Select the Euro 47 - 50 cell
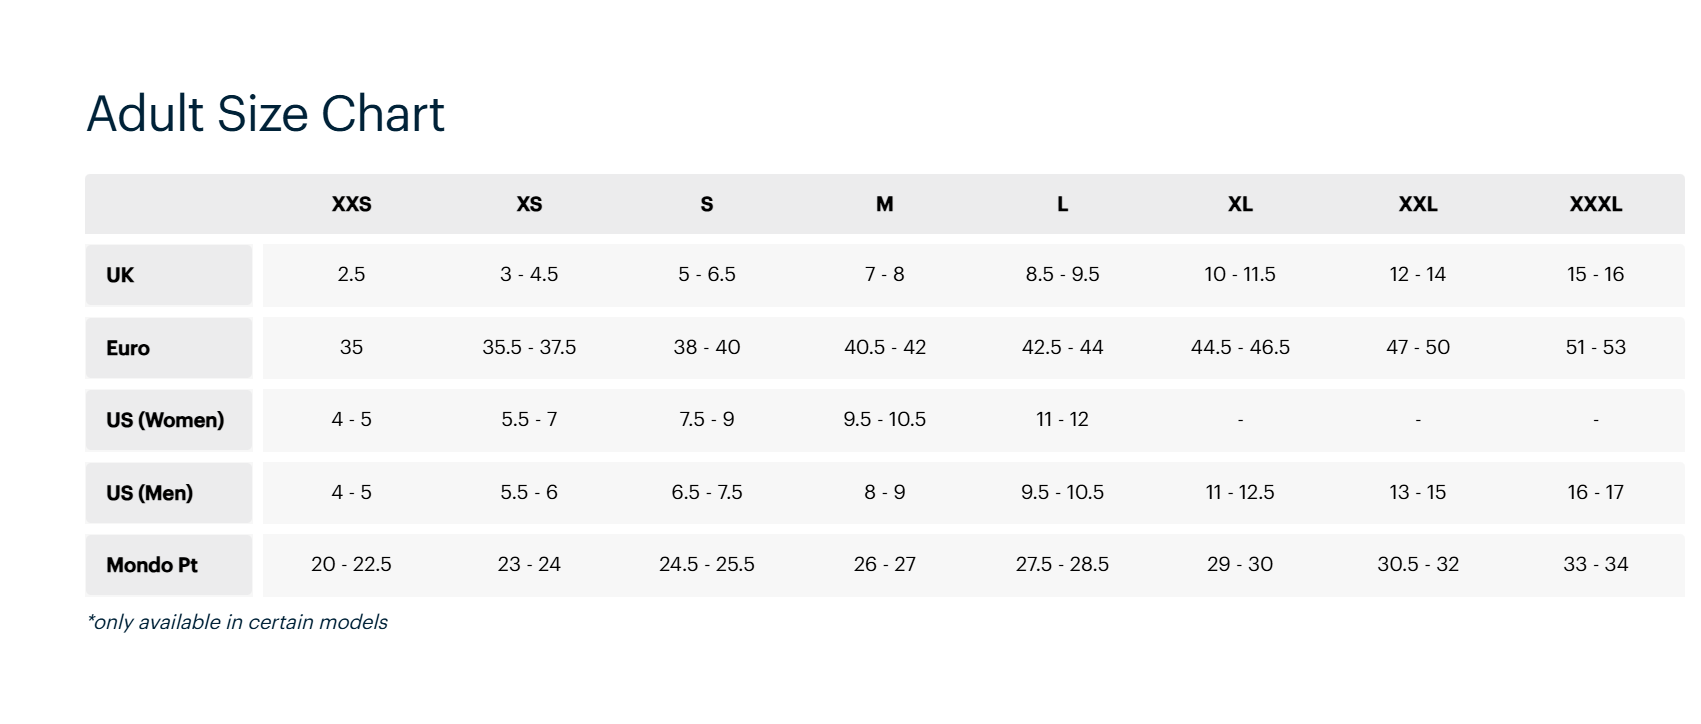Viewport: 1701px width, 724px height. (1418, 347)
